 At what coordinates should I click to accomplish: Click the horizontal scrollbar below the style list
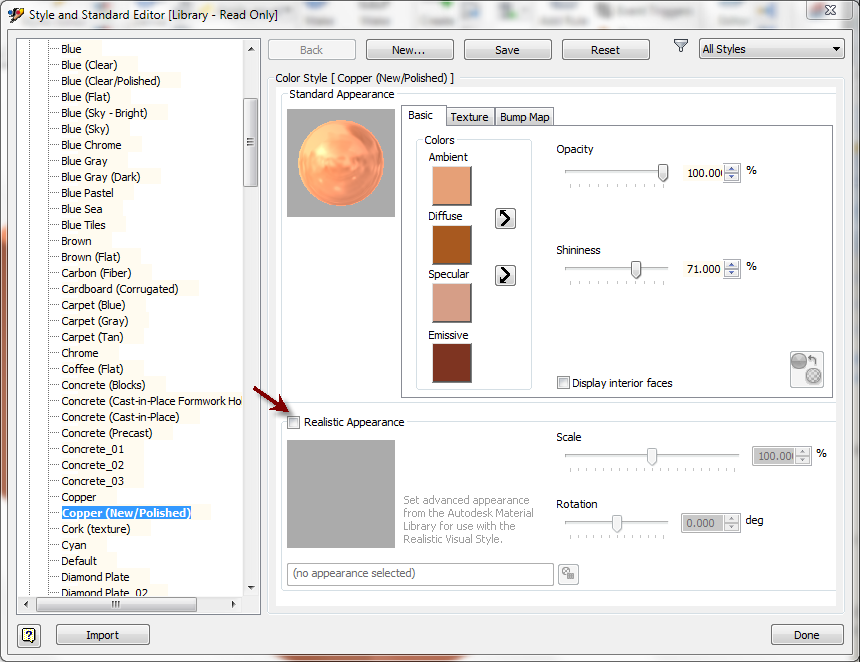pyautogui.click(x=115, y=604)
